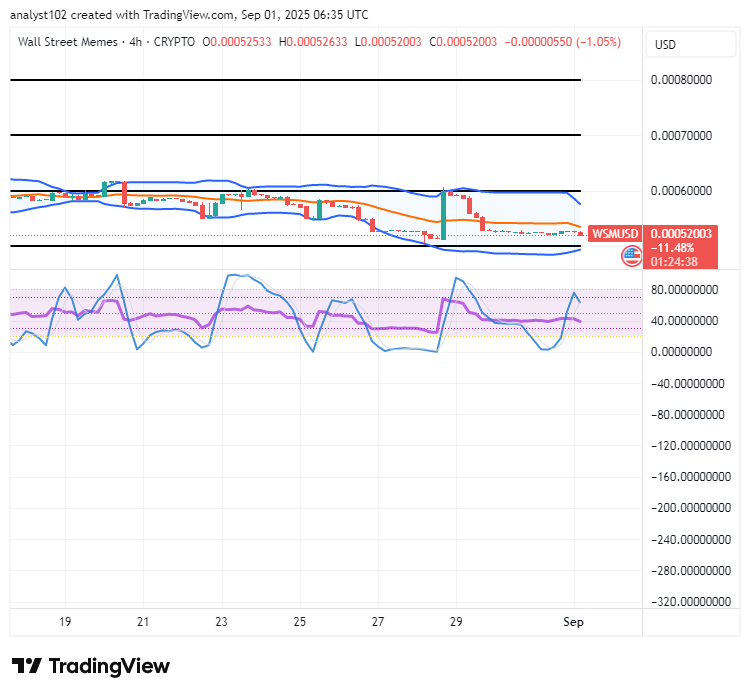Screen dimensions: 750x696
Task: Click the TradingView logo at bottom
Action: 91,666
